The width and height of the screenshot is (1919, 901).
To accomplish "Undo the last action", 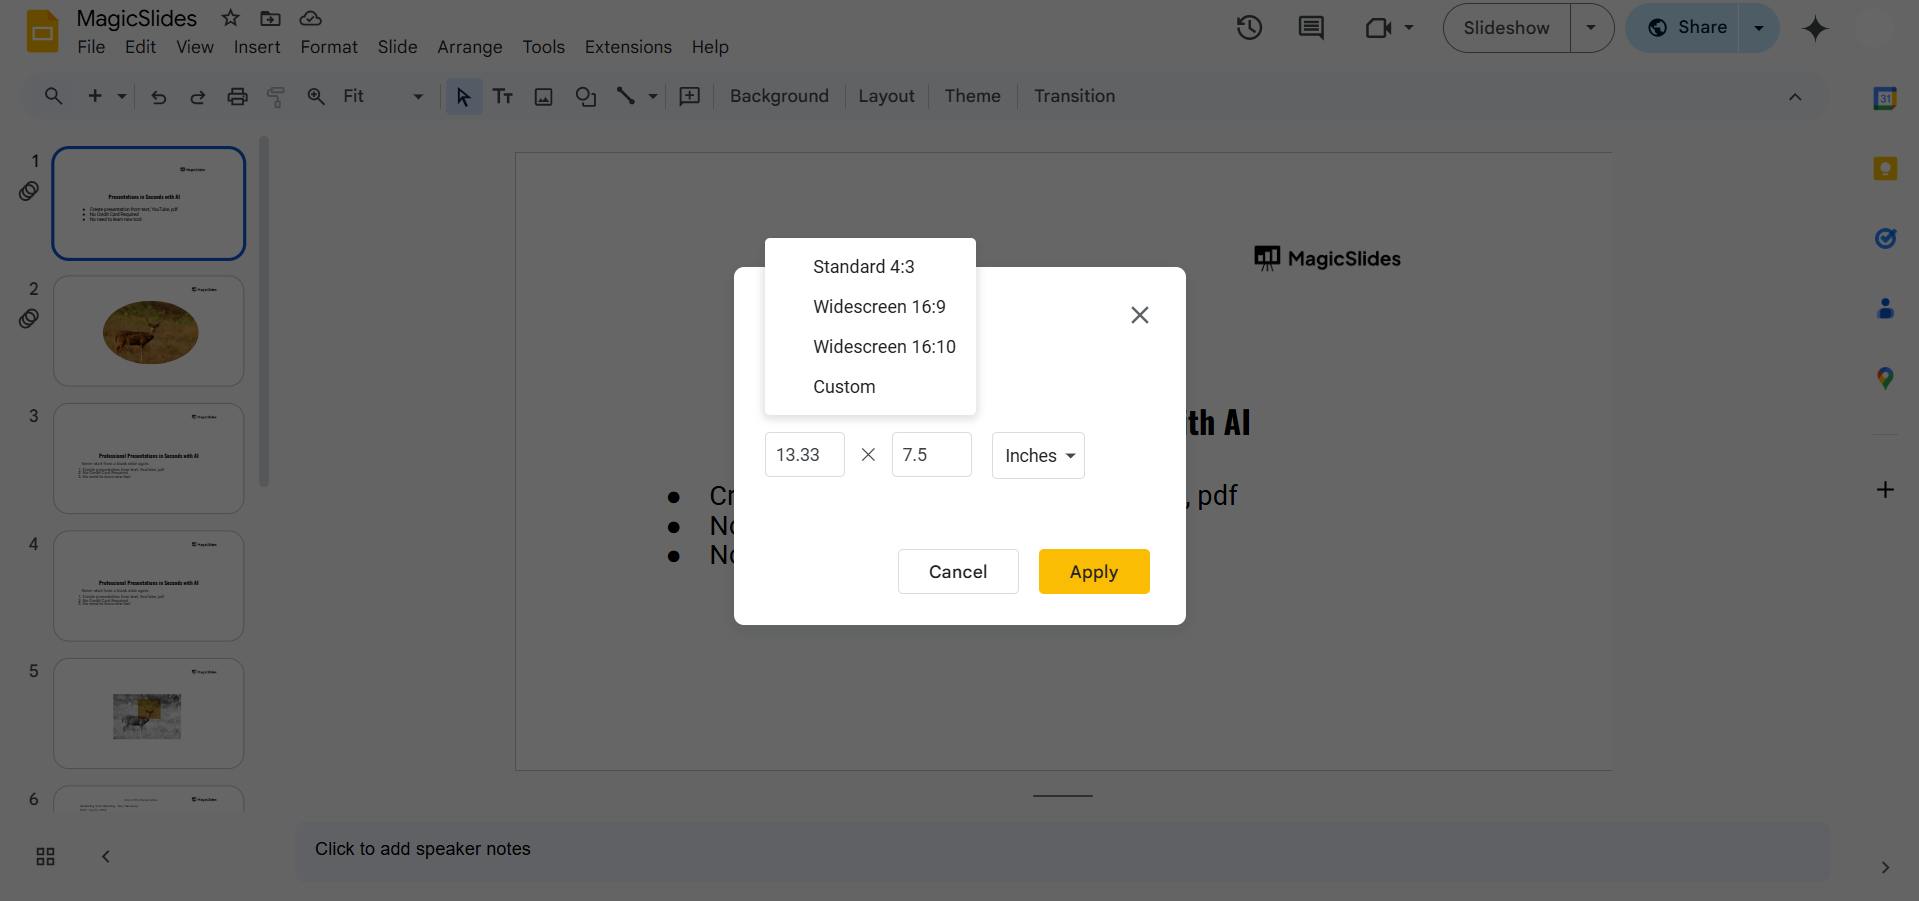I will tap(158, 96).
